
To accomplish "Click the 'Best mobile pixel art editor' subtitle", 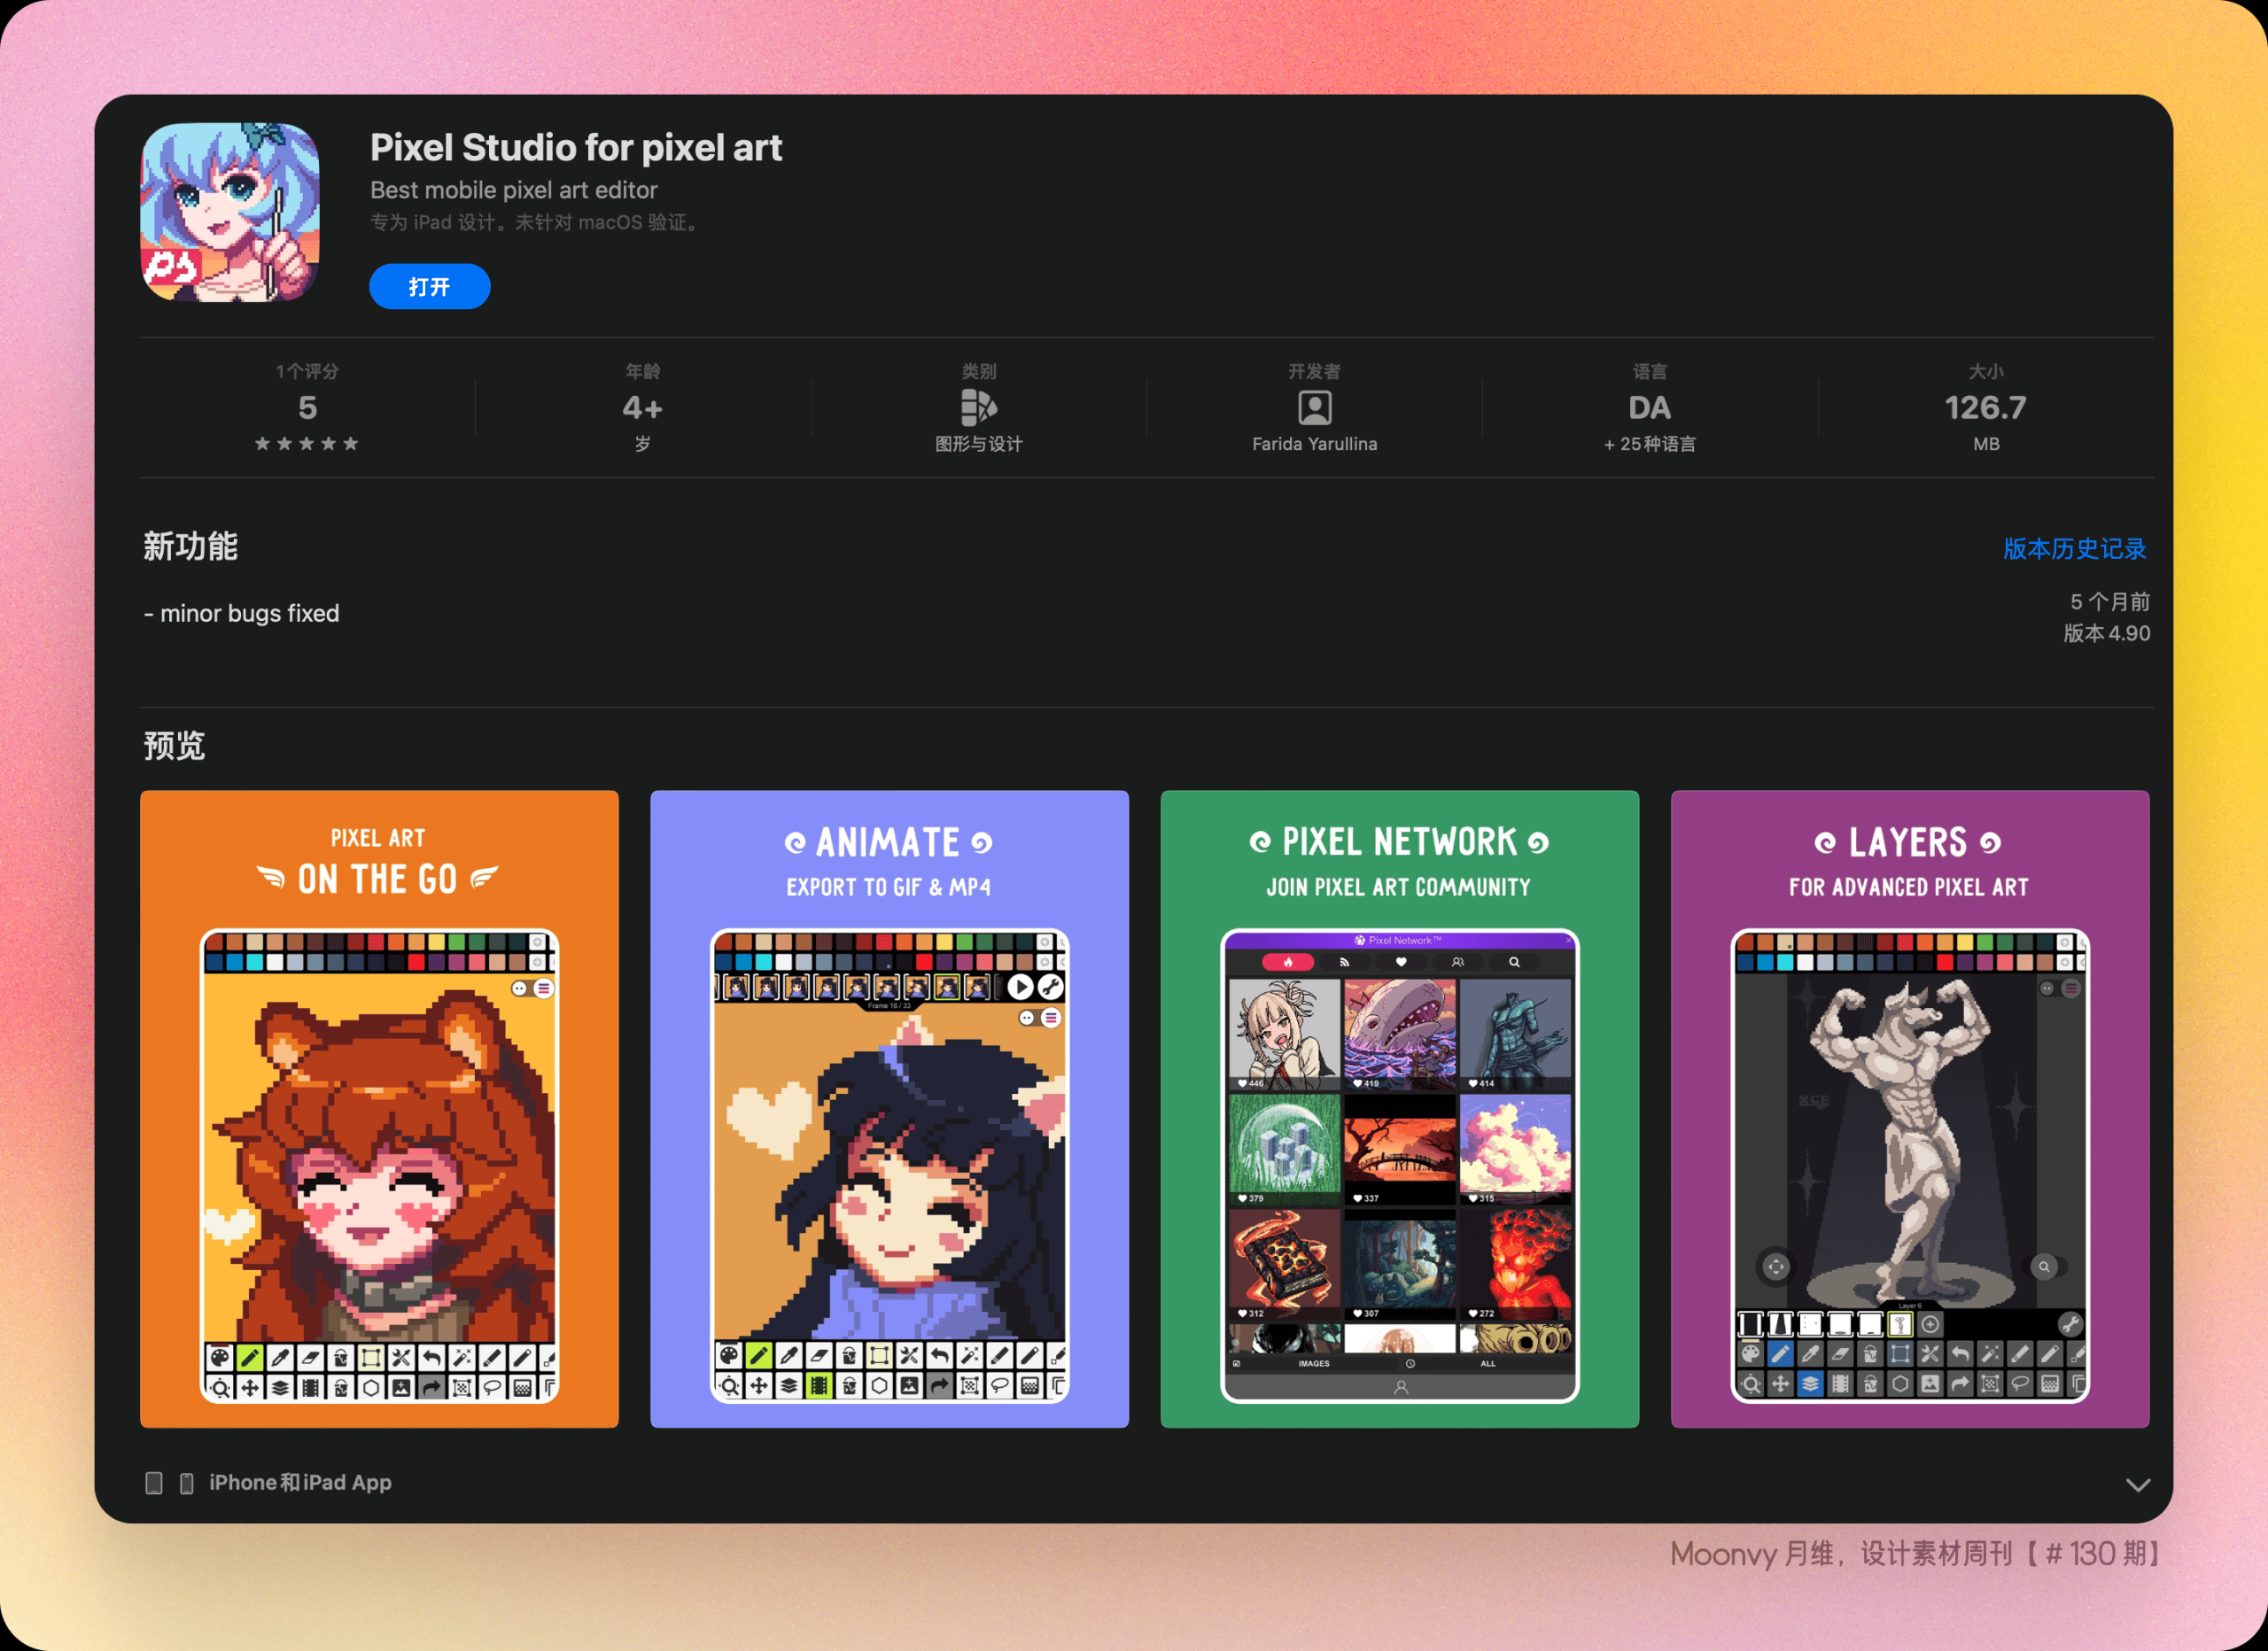I will [x=514, y=190].
